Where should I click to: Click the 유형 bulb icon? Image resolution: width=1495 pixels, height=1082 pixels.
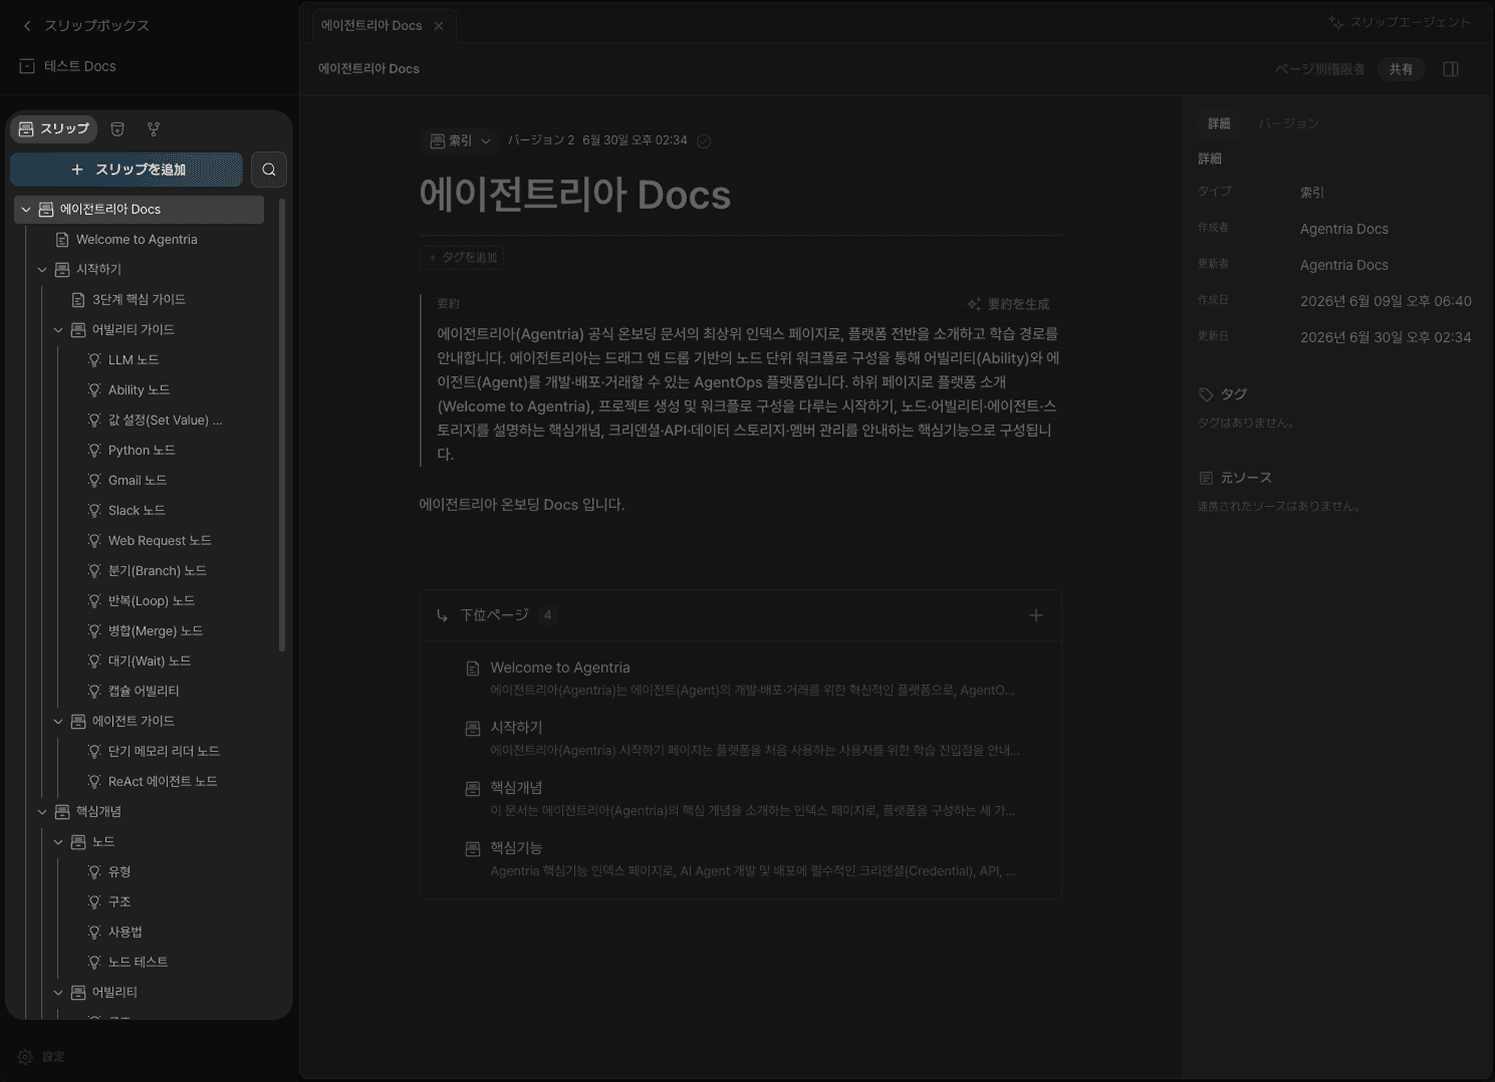click(94, 872)
